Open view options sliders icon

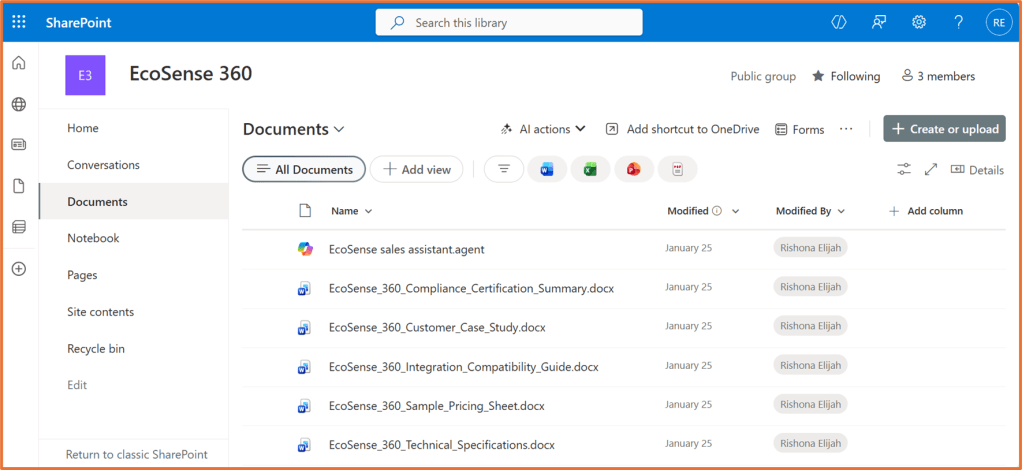click(x=903, y=169)
